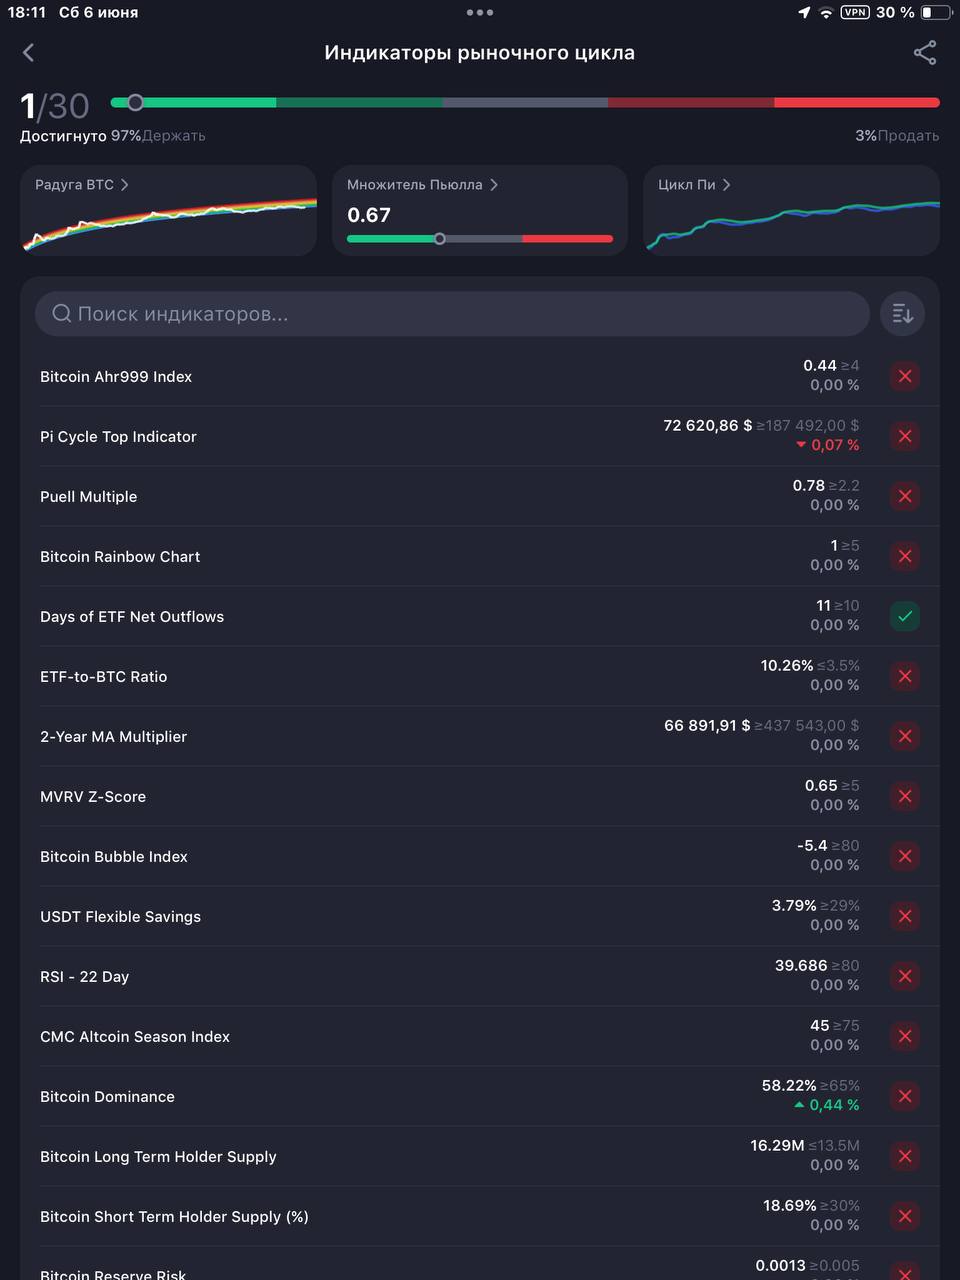This screenshot has width=960, height=1280.
Task: Tap the red X for Pi Cycle Top Indicator
Action: pos(905,436)
